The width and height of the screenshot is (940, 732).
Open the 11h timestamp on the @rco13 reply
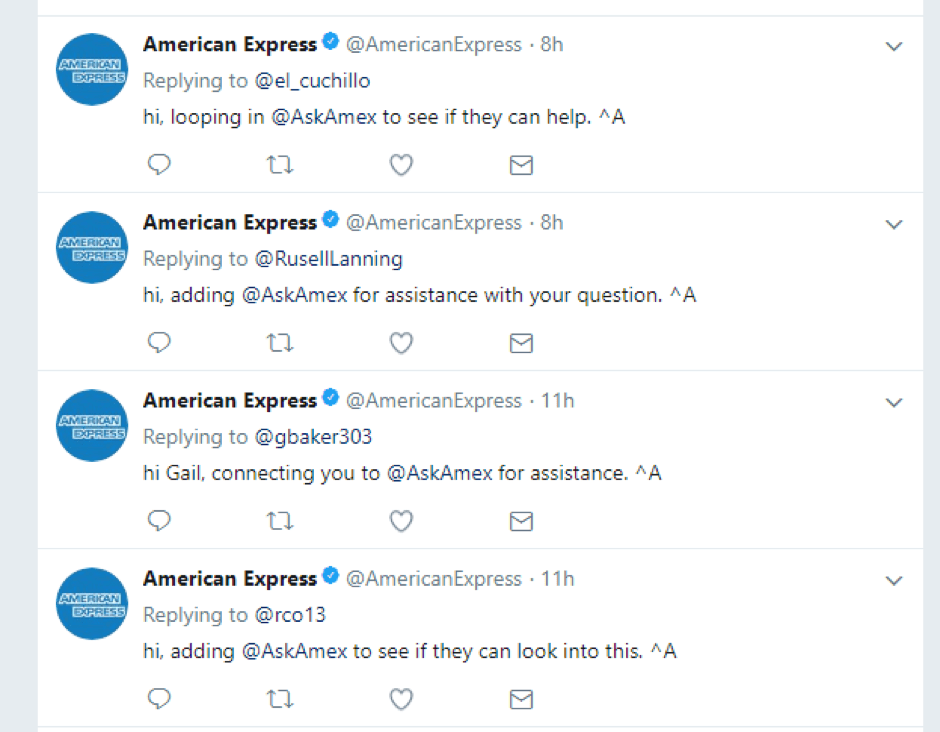557,579
